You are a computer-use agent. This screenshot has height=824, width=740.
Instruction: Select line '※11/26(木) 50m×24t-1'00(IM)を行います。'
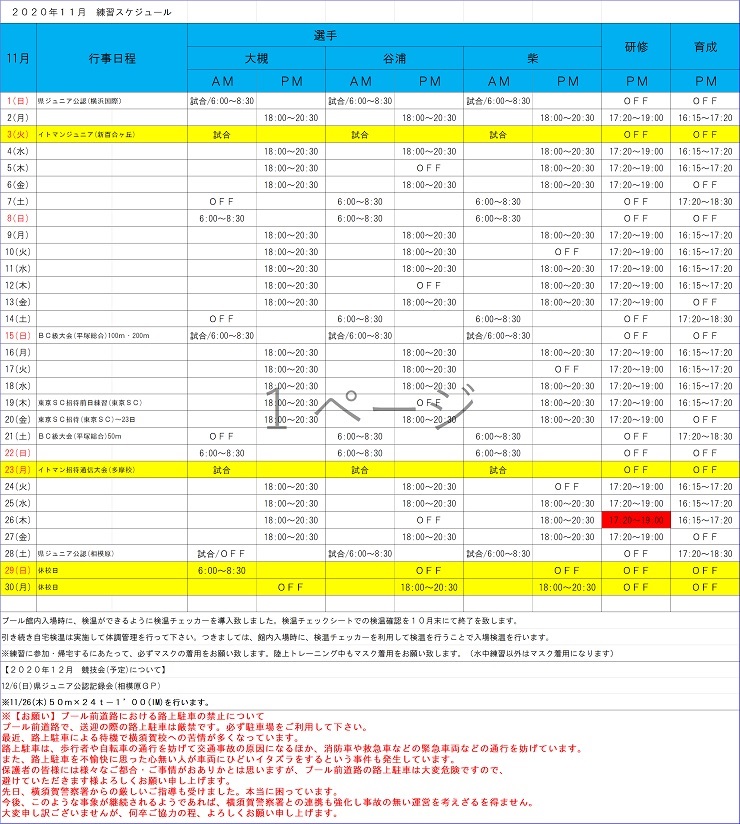106,703
